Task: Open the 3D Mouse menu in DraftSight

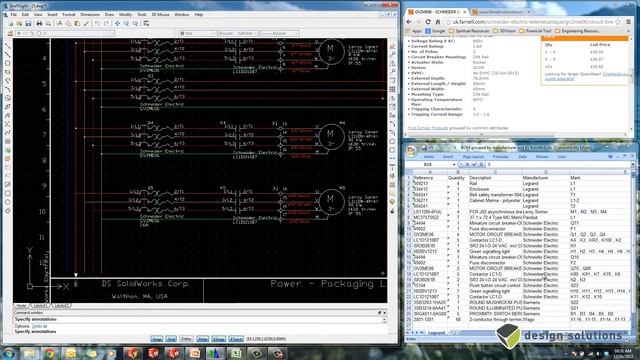Action: [x=160, y=15]
